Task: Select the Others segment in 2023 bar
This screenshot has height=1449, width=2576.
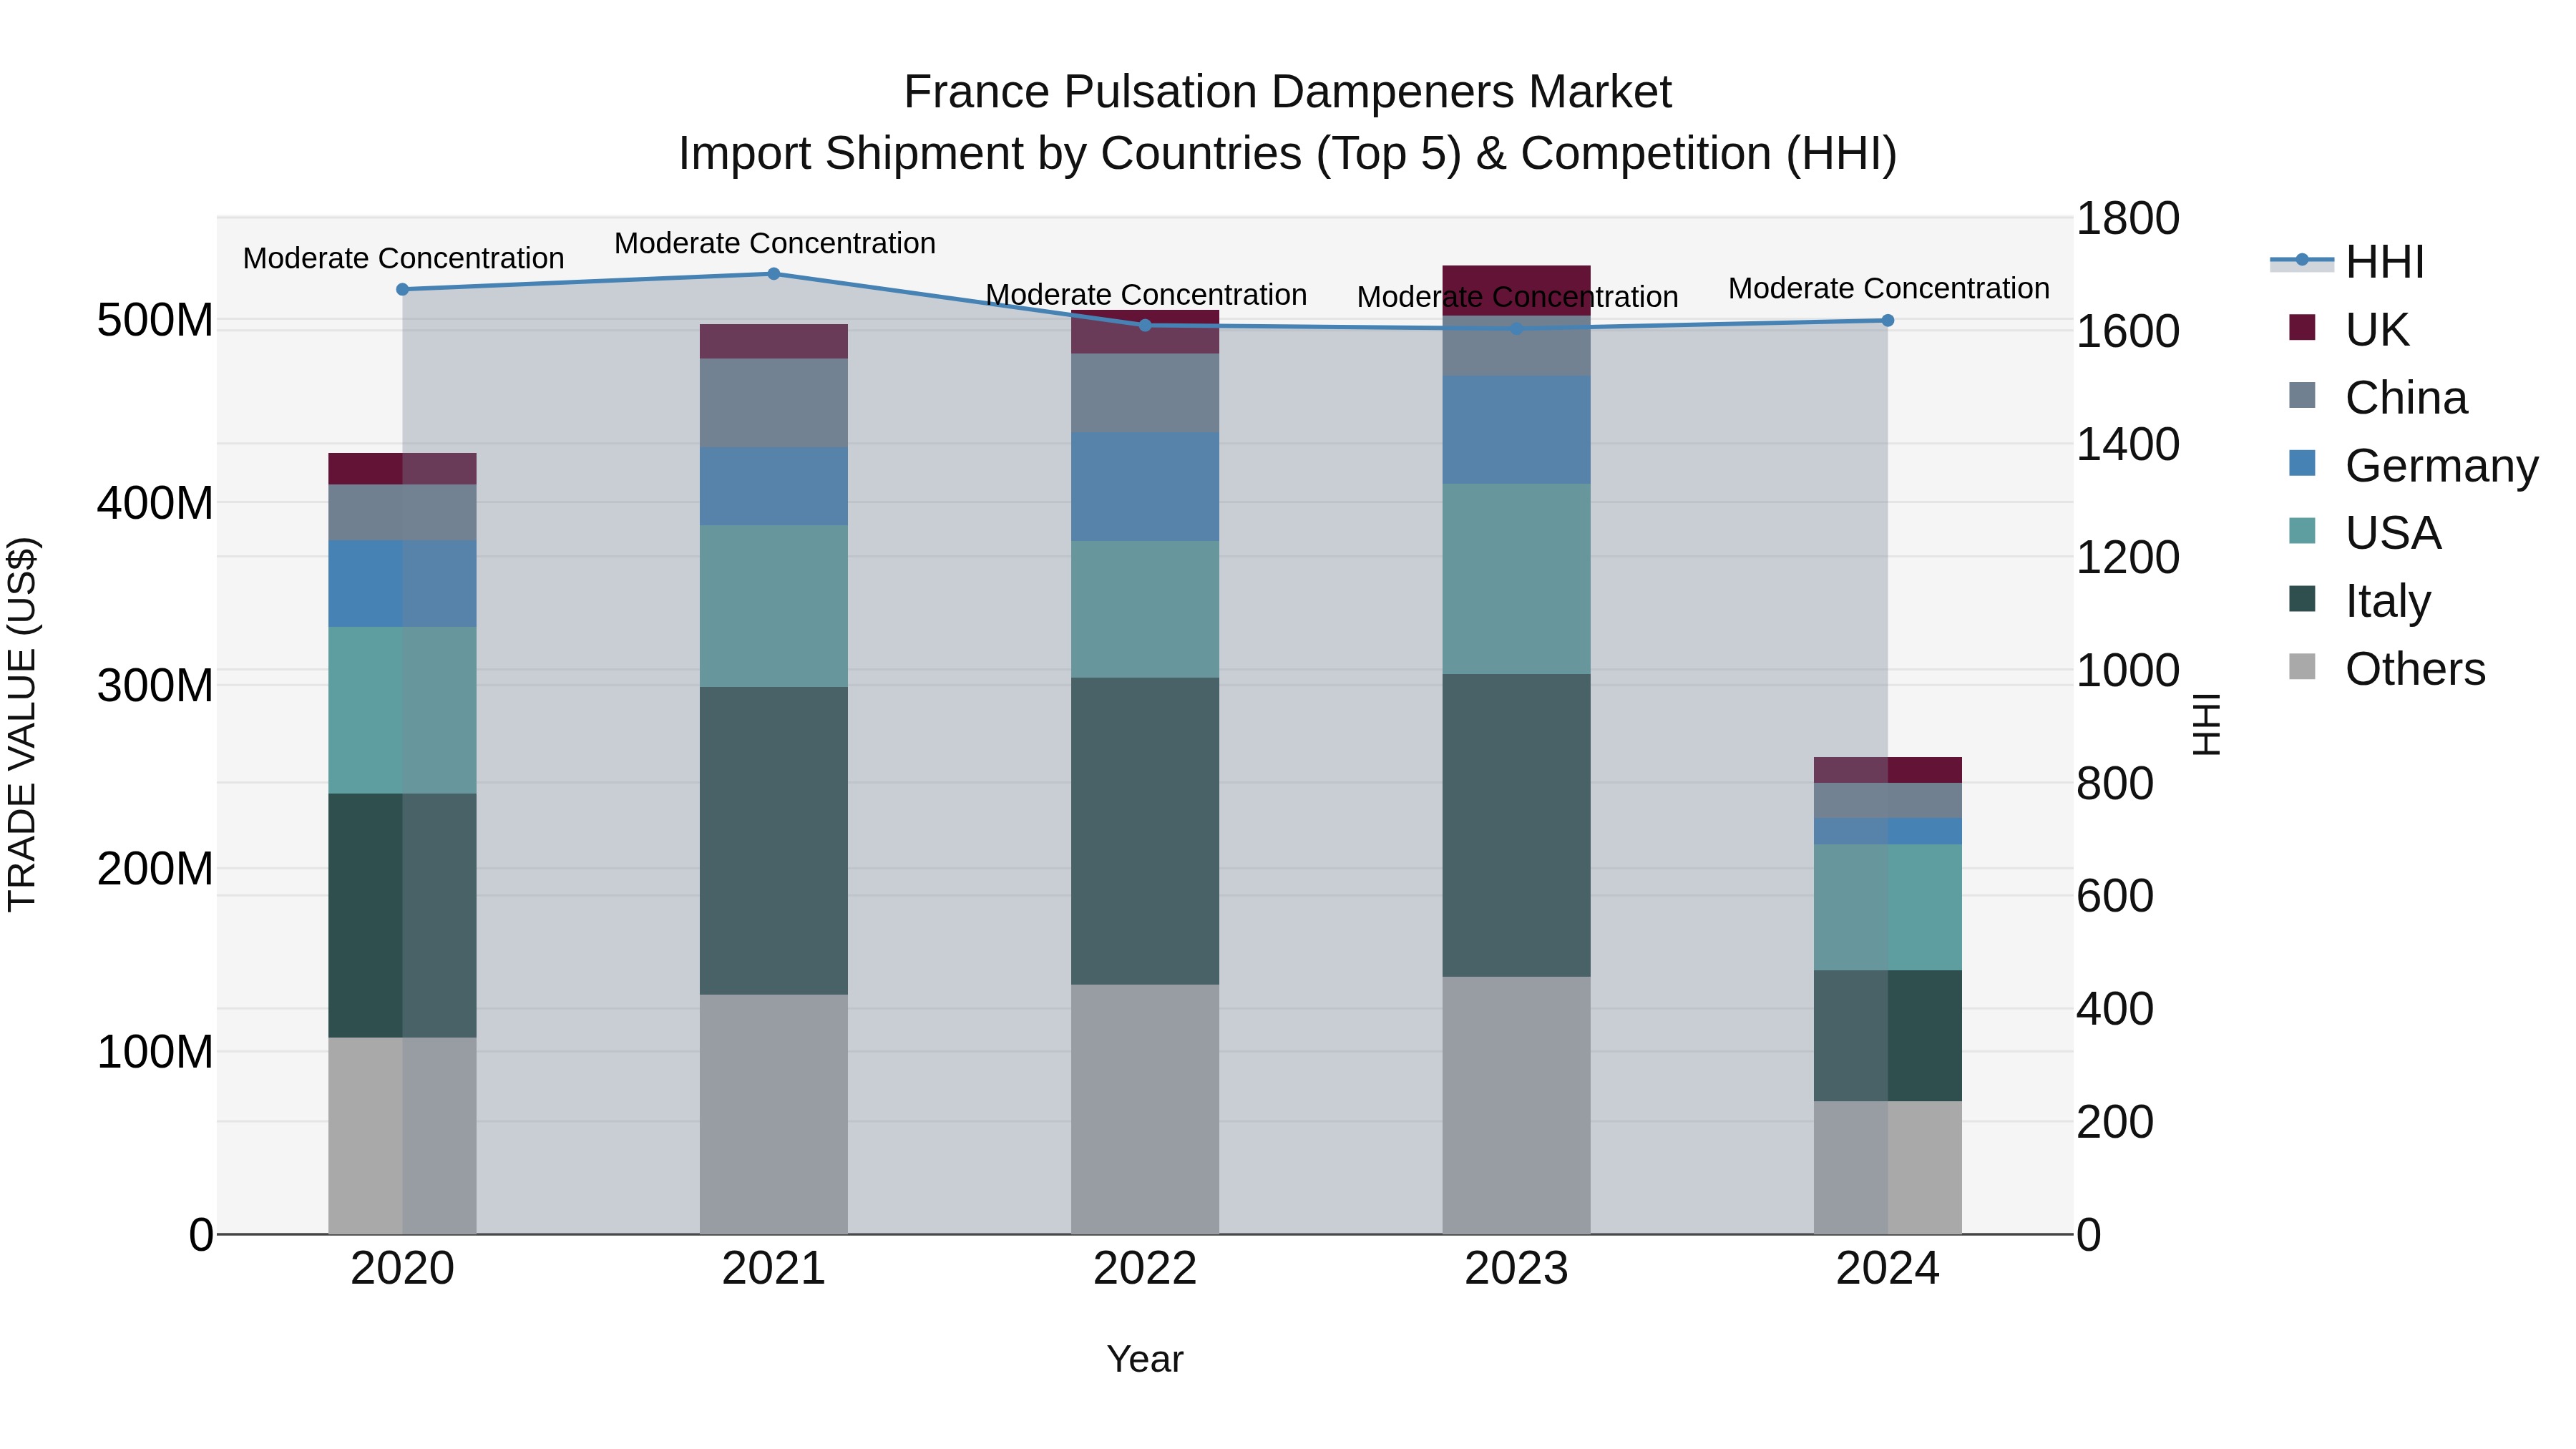Action: click(1516, 1105)
